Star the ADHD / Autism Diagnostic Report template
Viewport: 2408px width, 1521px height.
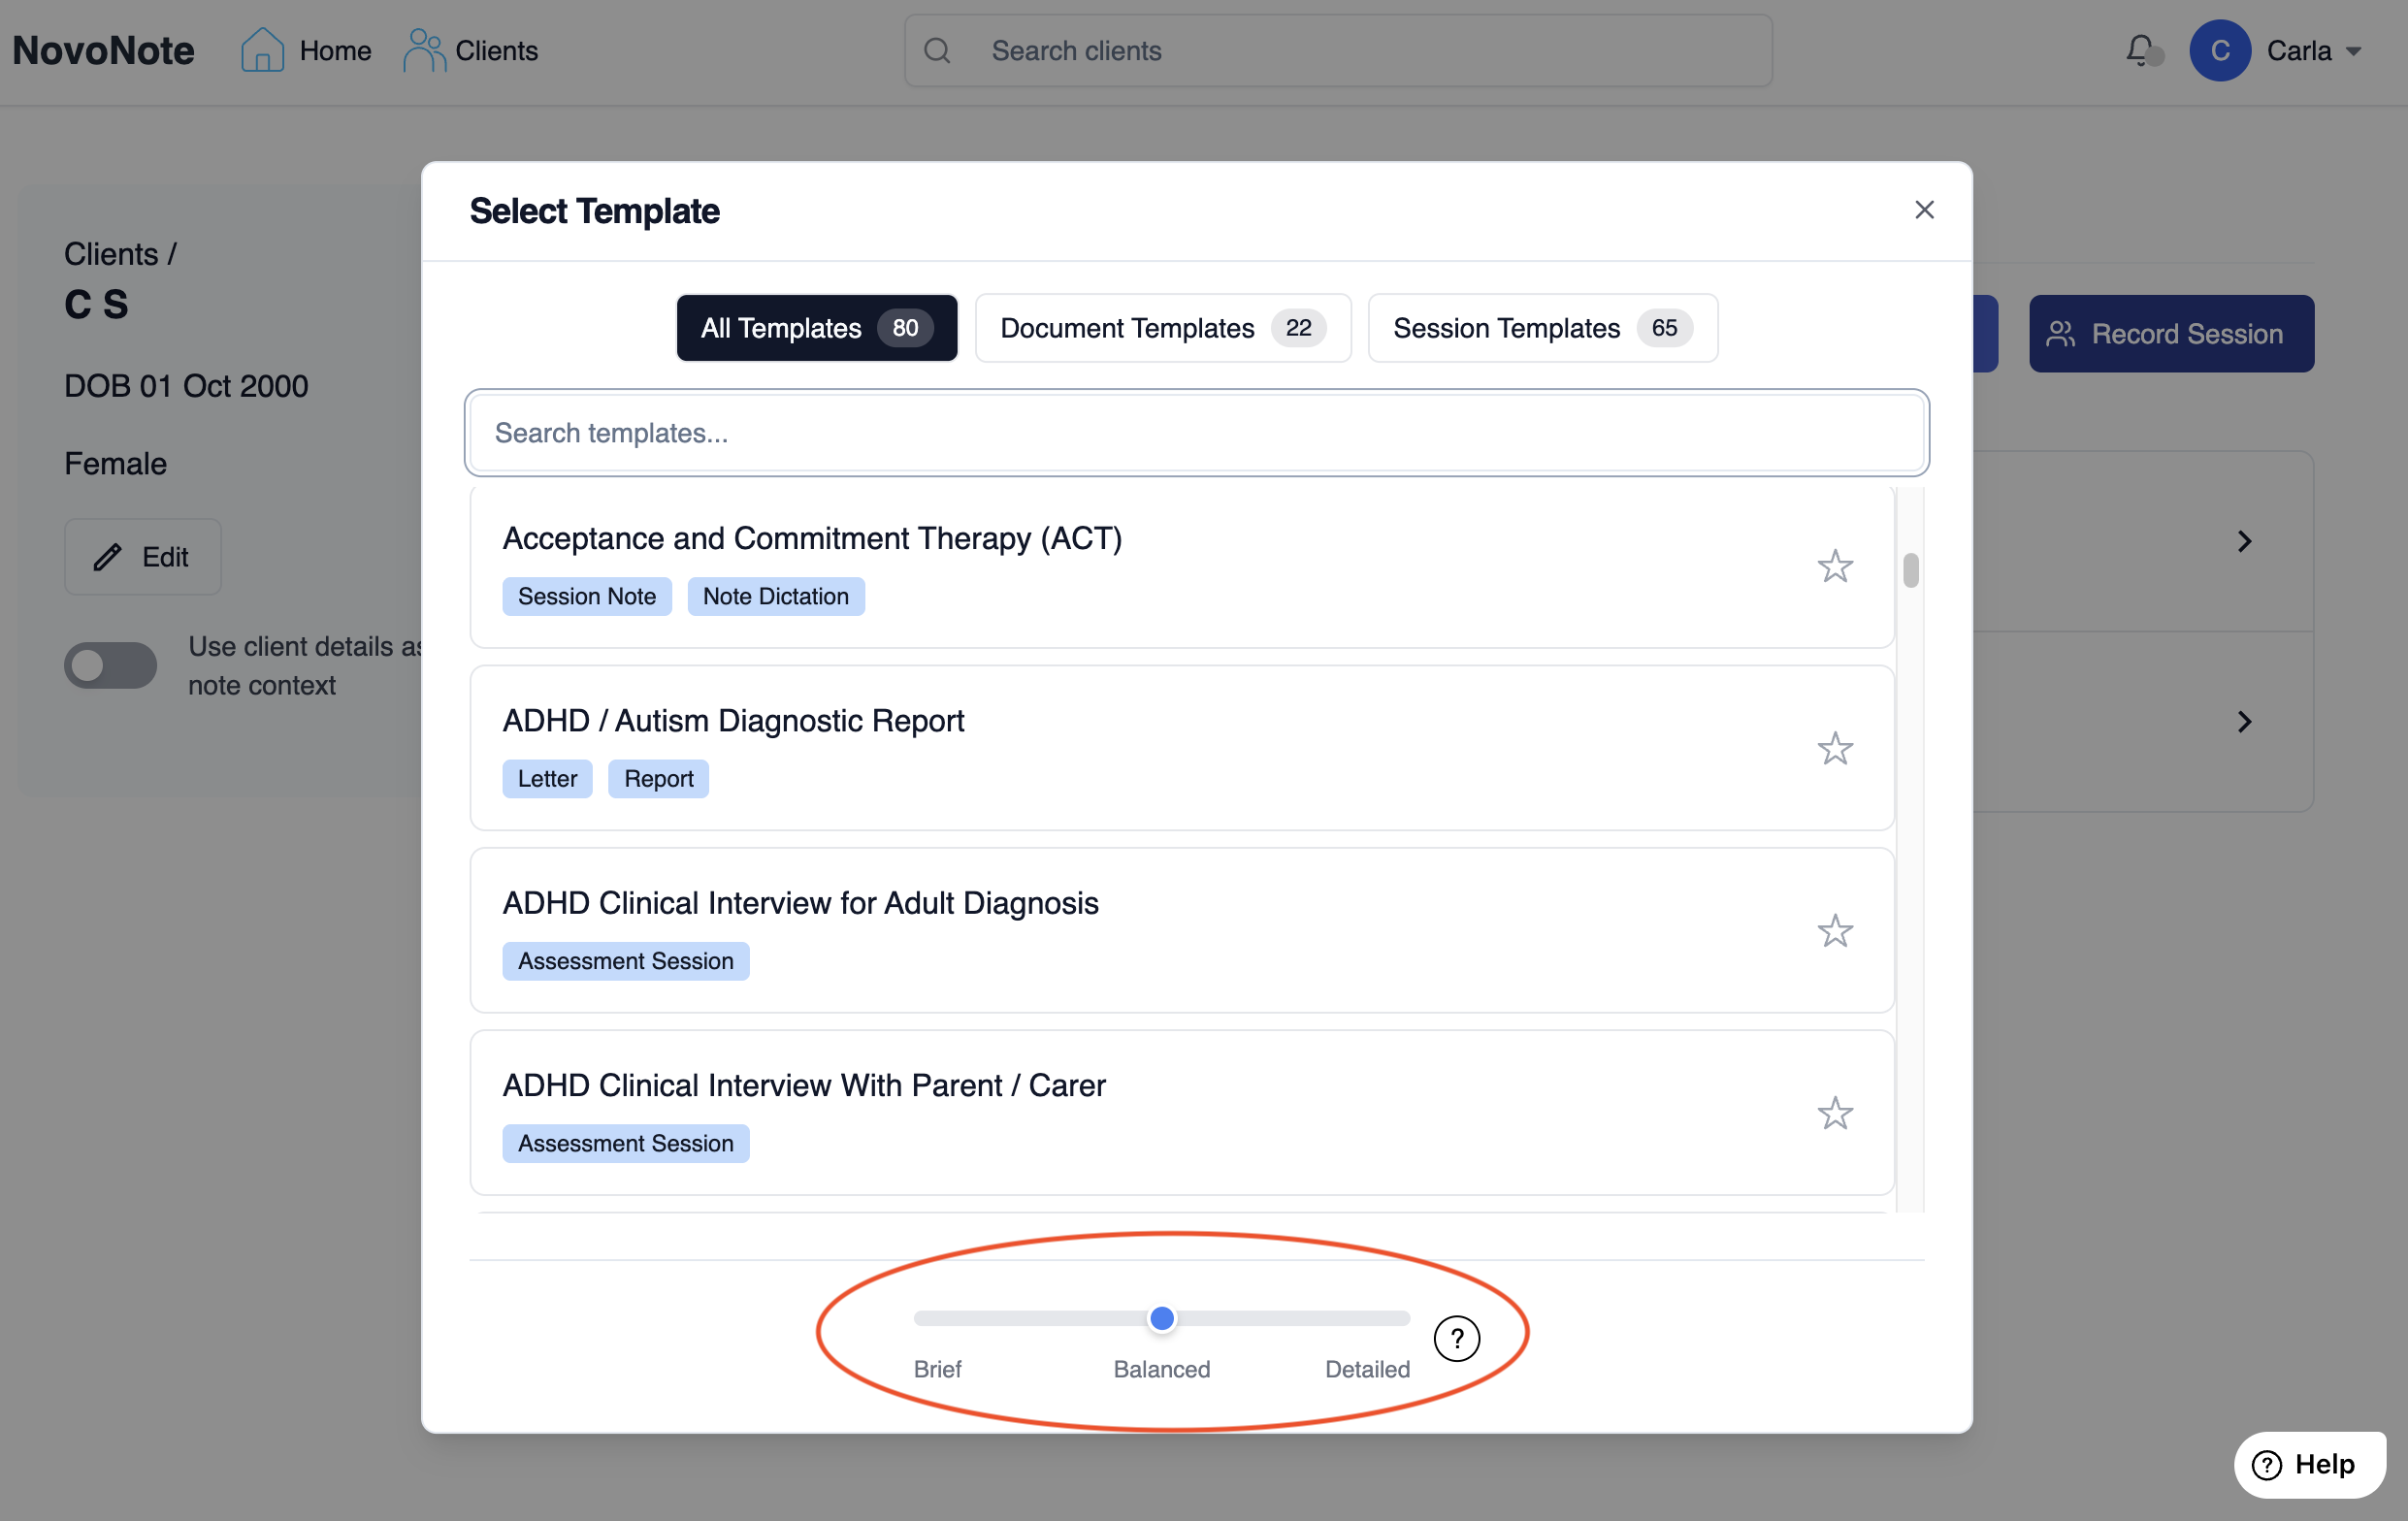1834,748
